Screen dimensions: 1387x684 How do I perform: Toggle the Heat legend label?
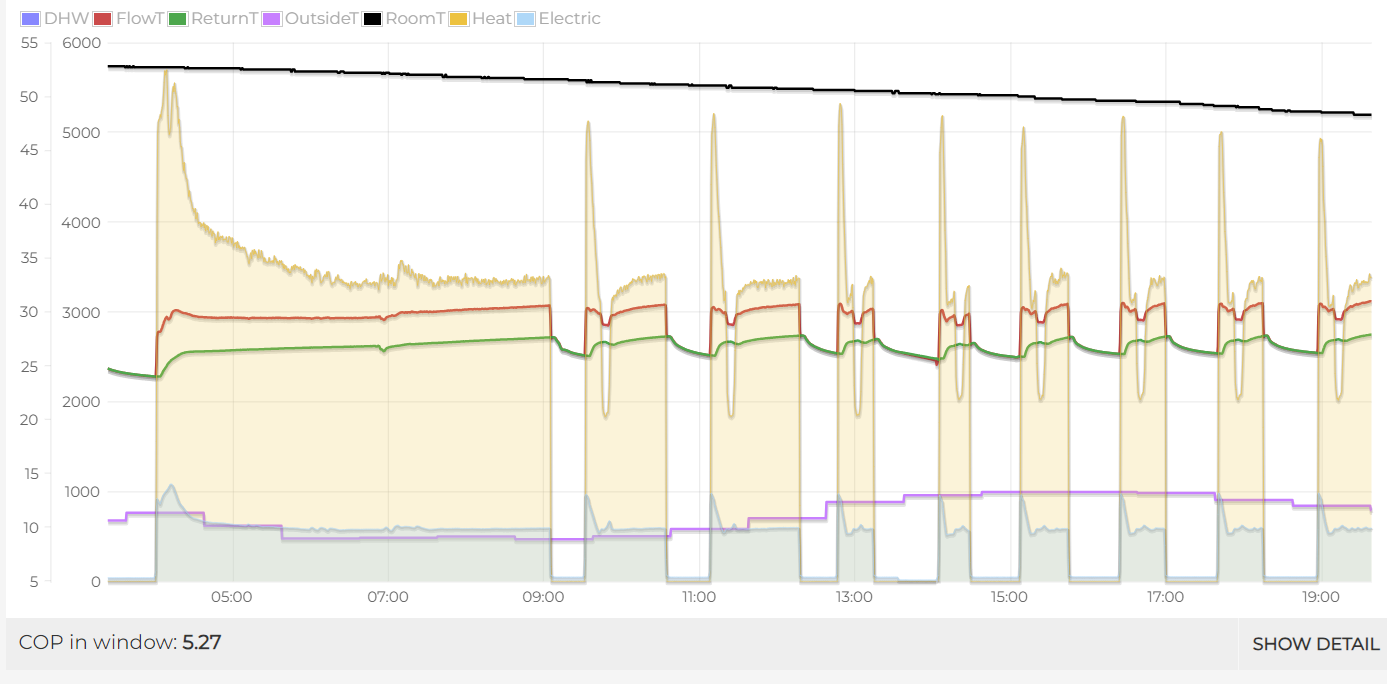pyautogui.click(x=492, y=19)
